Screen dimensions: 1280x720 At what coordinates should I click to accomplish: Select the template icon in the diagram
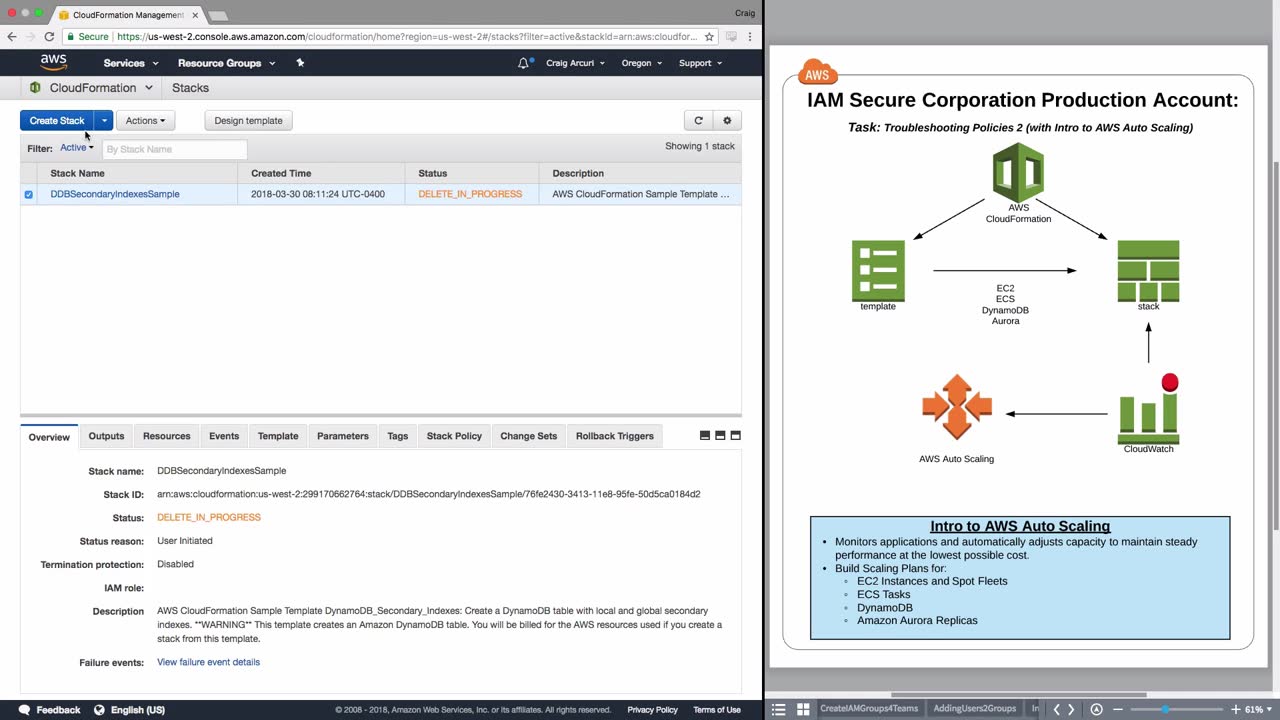878,271
